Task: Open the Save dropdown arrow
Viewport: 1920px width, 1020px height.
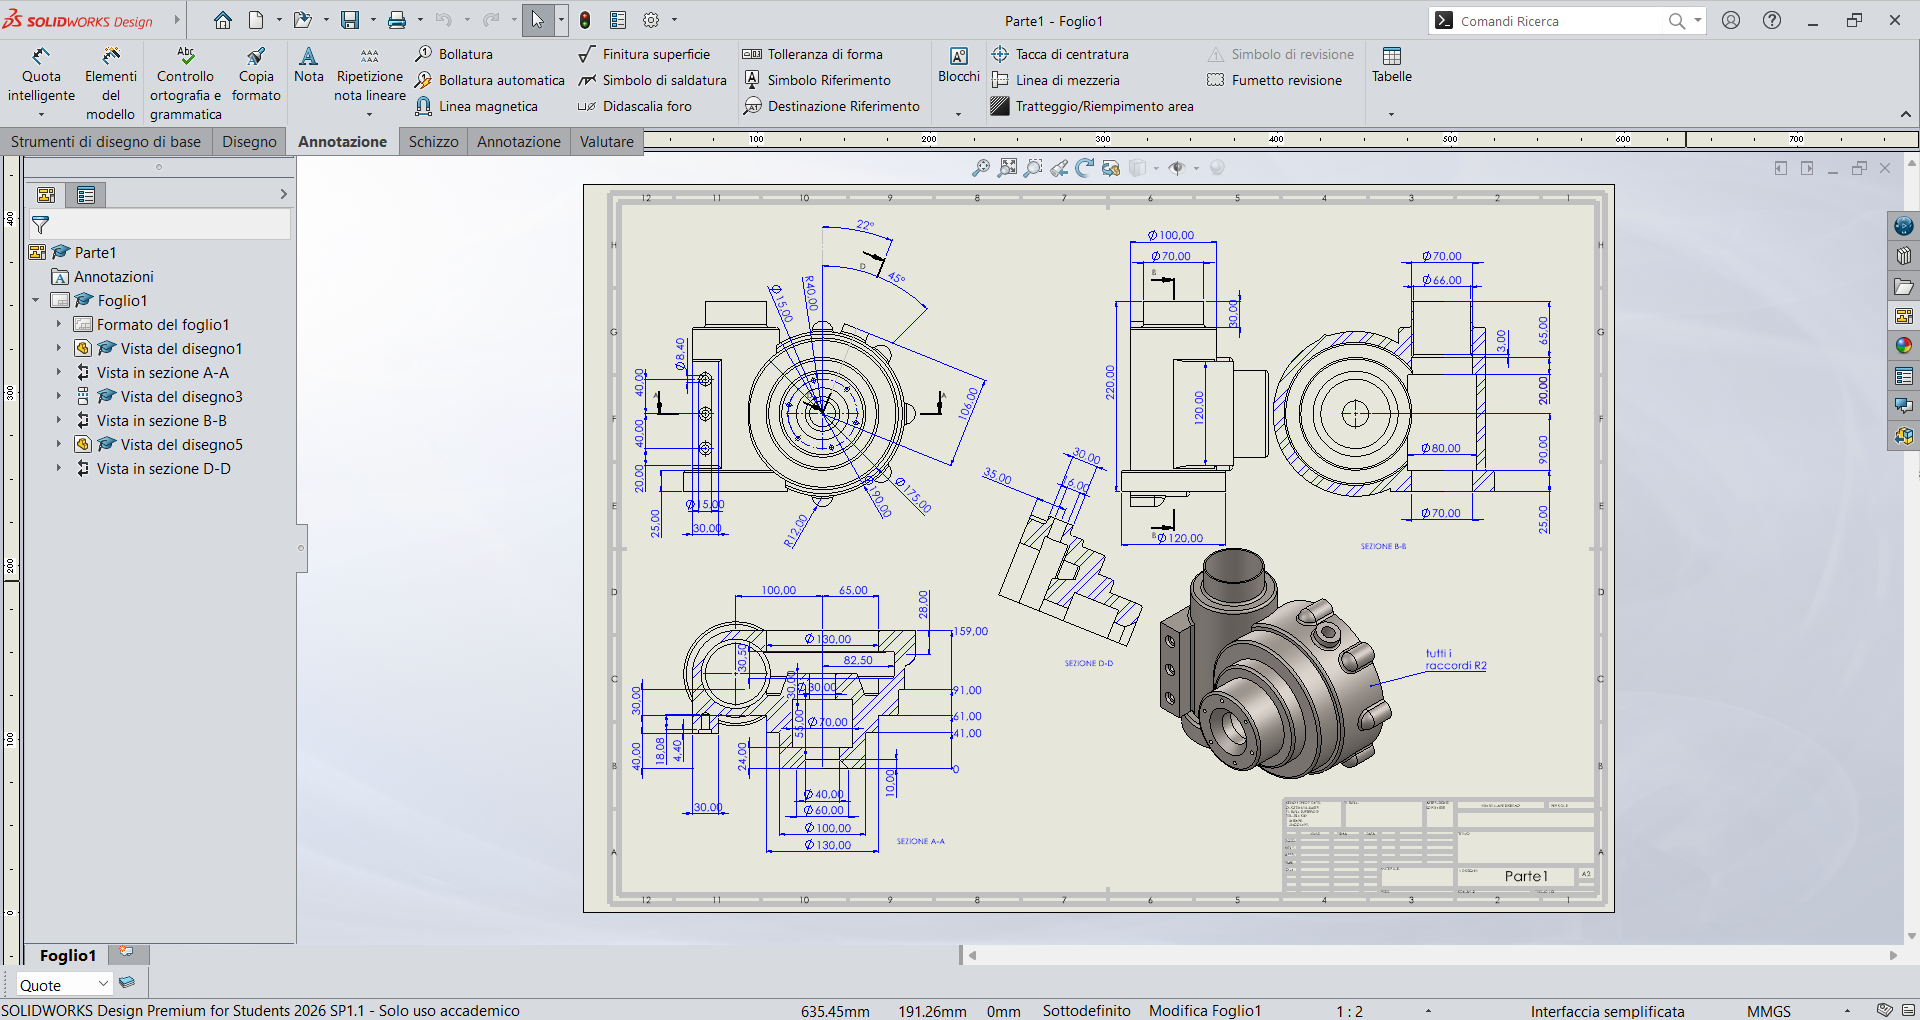Action: tap(373, 20)
